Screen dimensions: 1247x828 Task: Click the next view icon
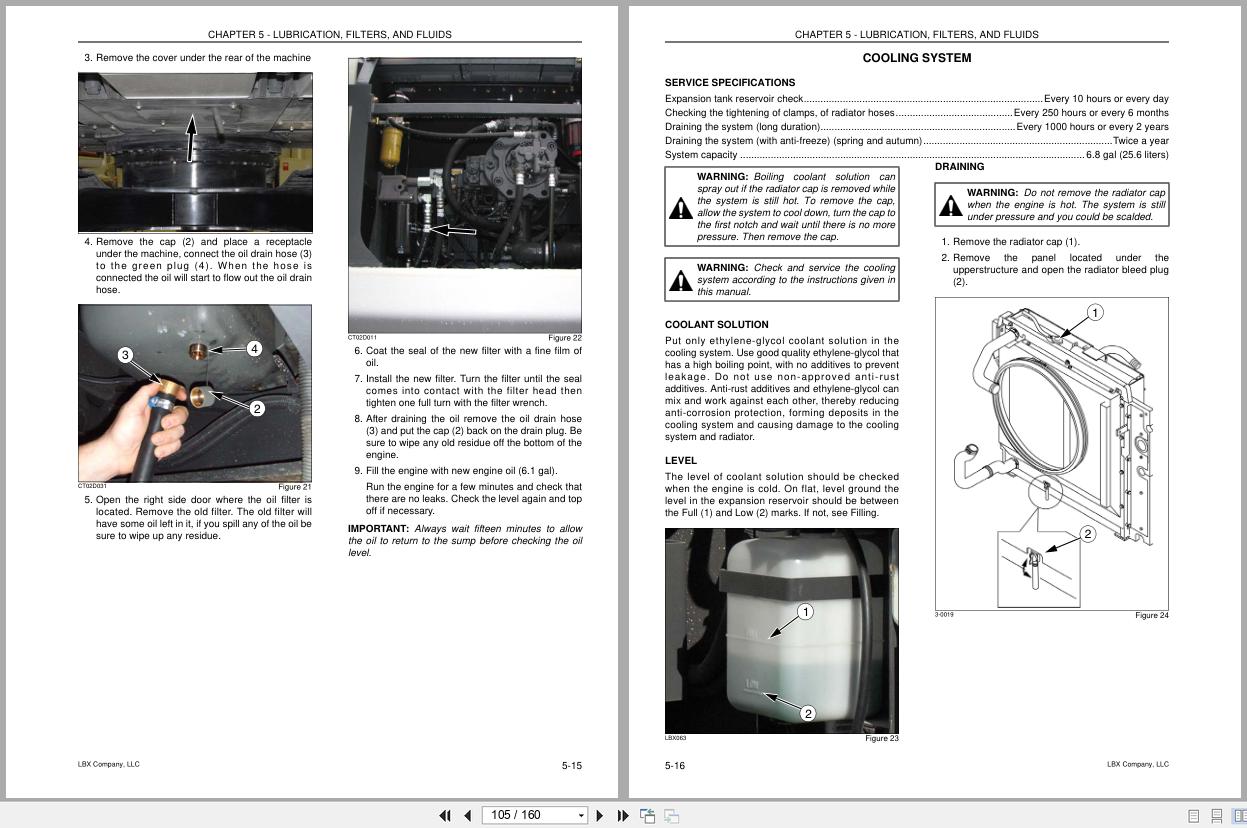[x=672, y=815]
